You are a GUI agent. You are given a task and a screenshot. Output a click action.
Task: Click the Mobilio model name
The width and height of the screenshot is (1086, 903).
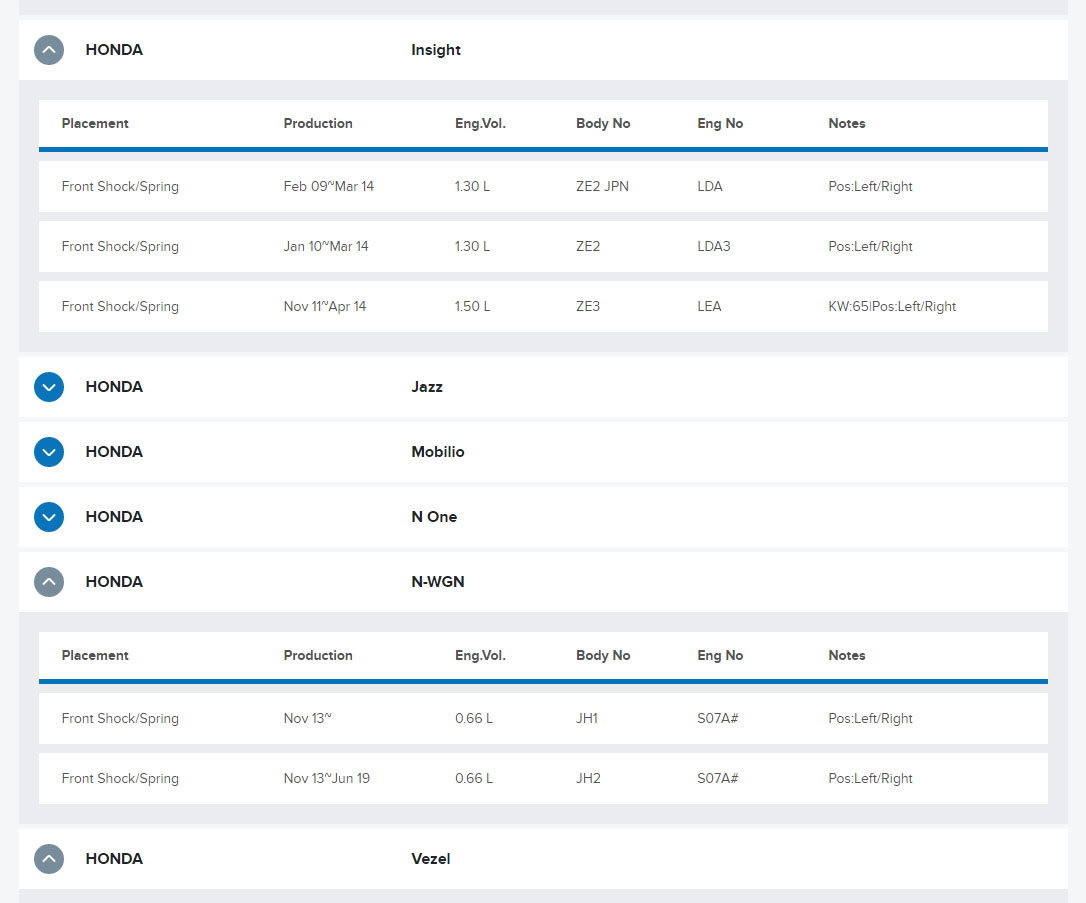pyautogui.click(x=438, y=452)
